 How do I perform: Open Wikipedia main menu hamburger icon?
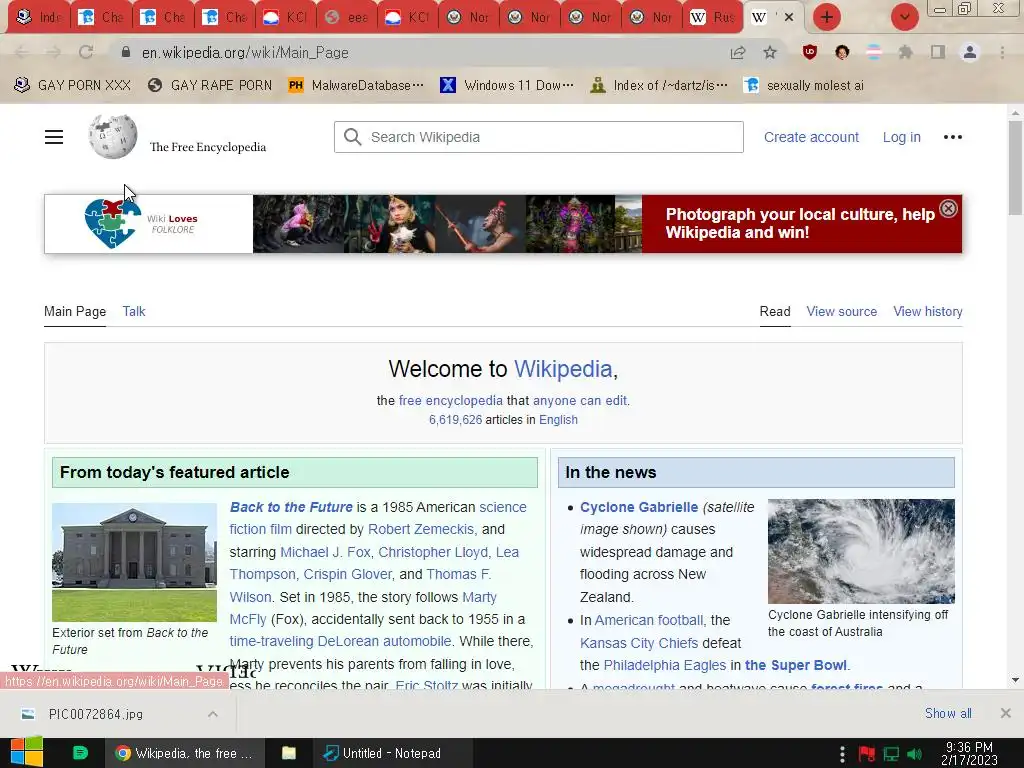pyautogui.click(x=54, y=137)
